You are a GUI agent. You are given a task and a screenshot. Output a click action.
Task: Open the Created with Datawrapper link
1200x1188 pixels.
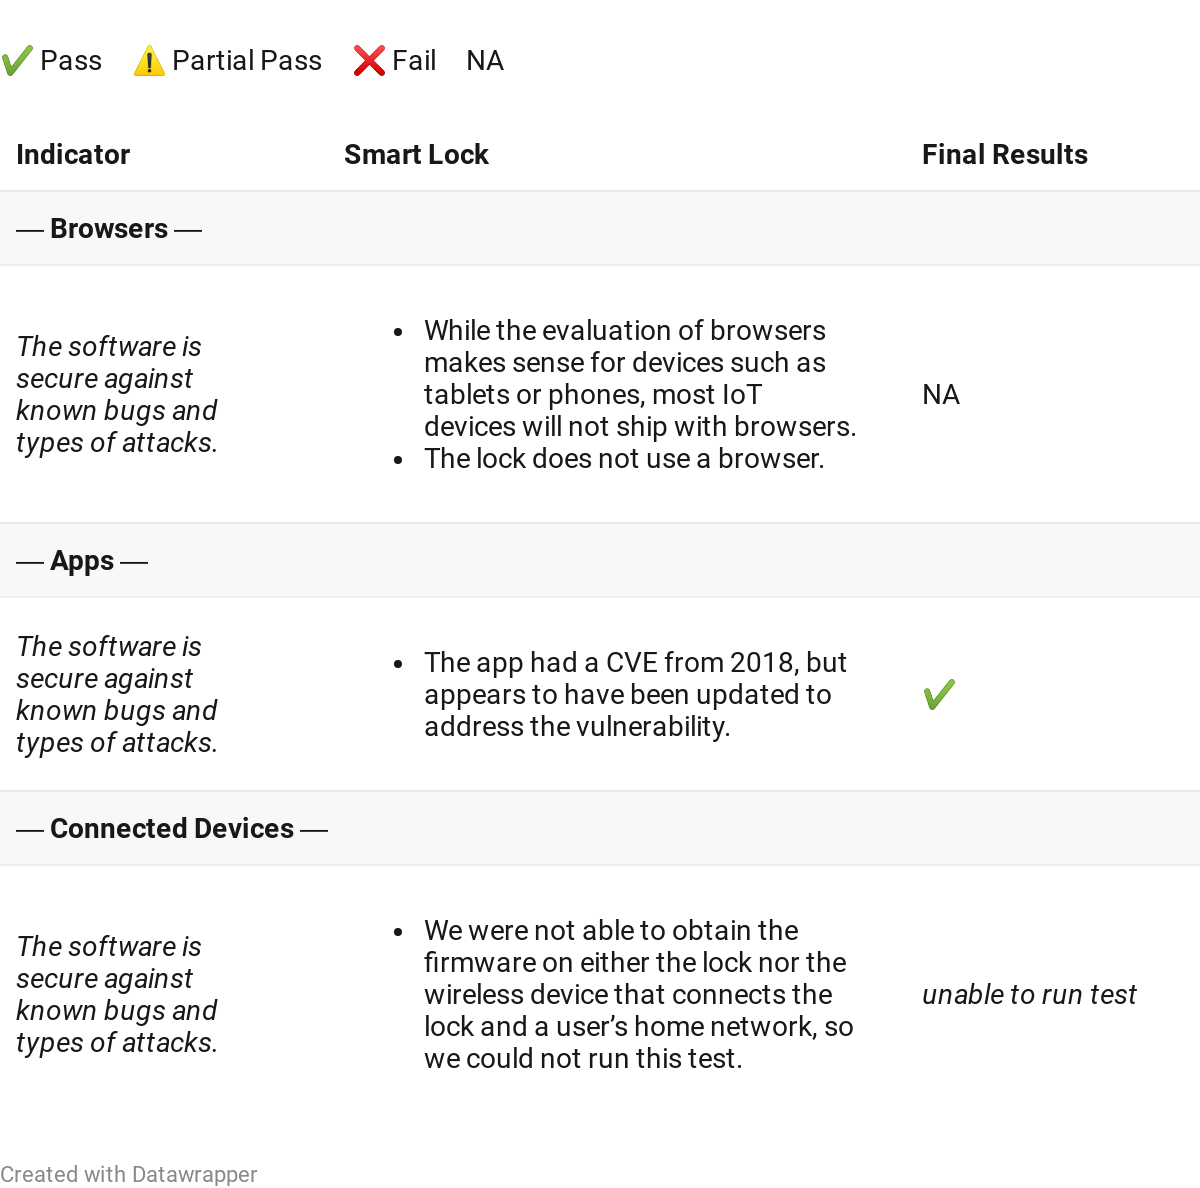pyautogui.click(x=129, y=1174)
